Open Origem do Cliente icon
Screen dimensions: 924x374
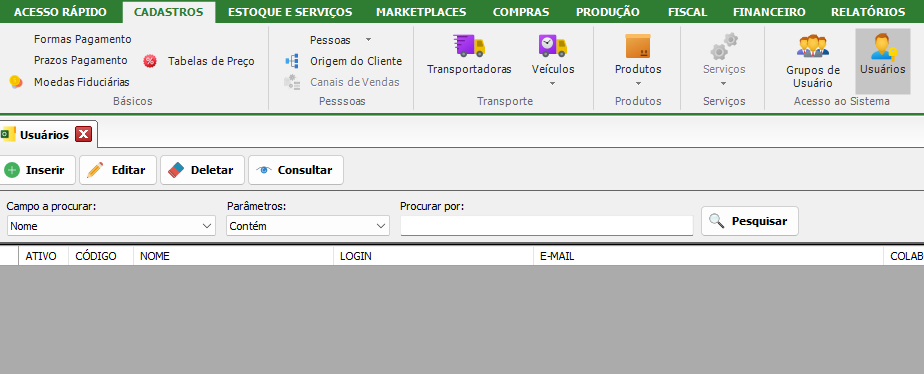(x=292, y=61)
